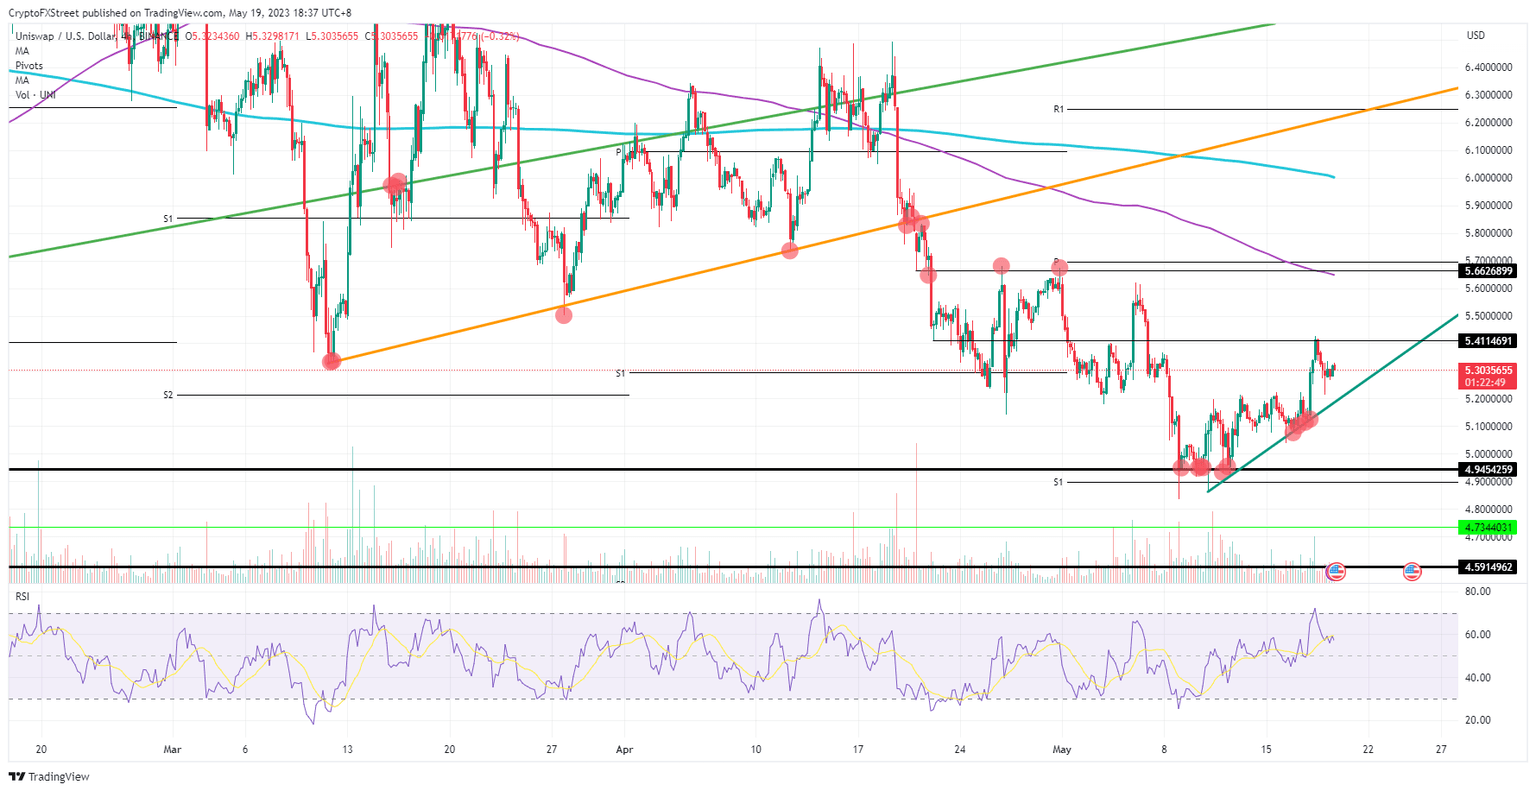Open the RSI indicator legend entry

[x=23, y=597]
